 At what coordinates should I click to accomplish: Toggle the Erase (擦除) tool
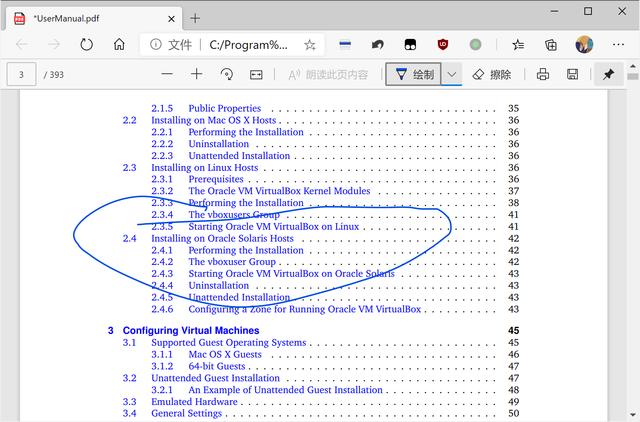[x=491, y=74]
